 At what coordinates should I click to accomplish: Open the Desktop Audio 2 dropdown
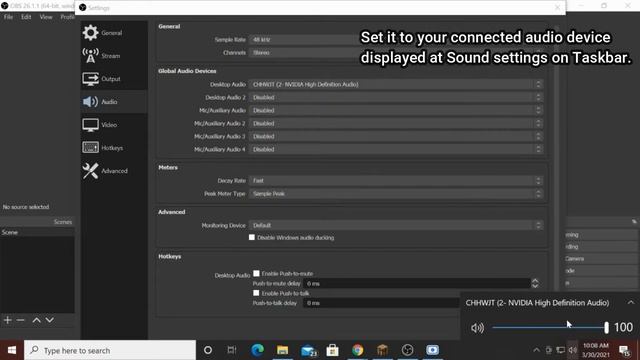point(396,98)
